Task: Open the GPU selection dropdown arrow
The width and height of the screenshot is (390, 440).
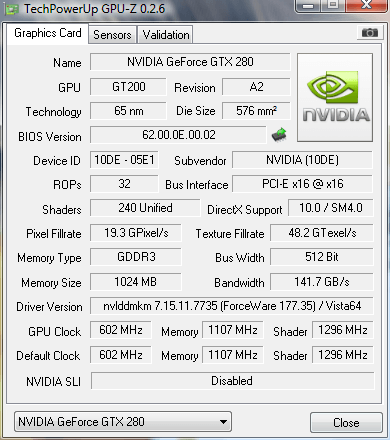Action: (x=223, y=422)
